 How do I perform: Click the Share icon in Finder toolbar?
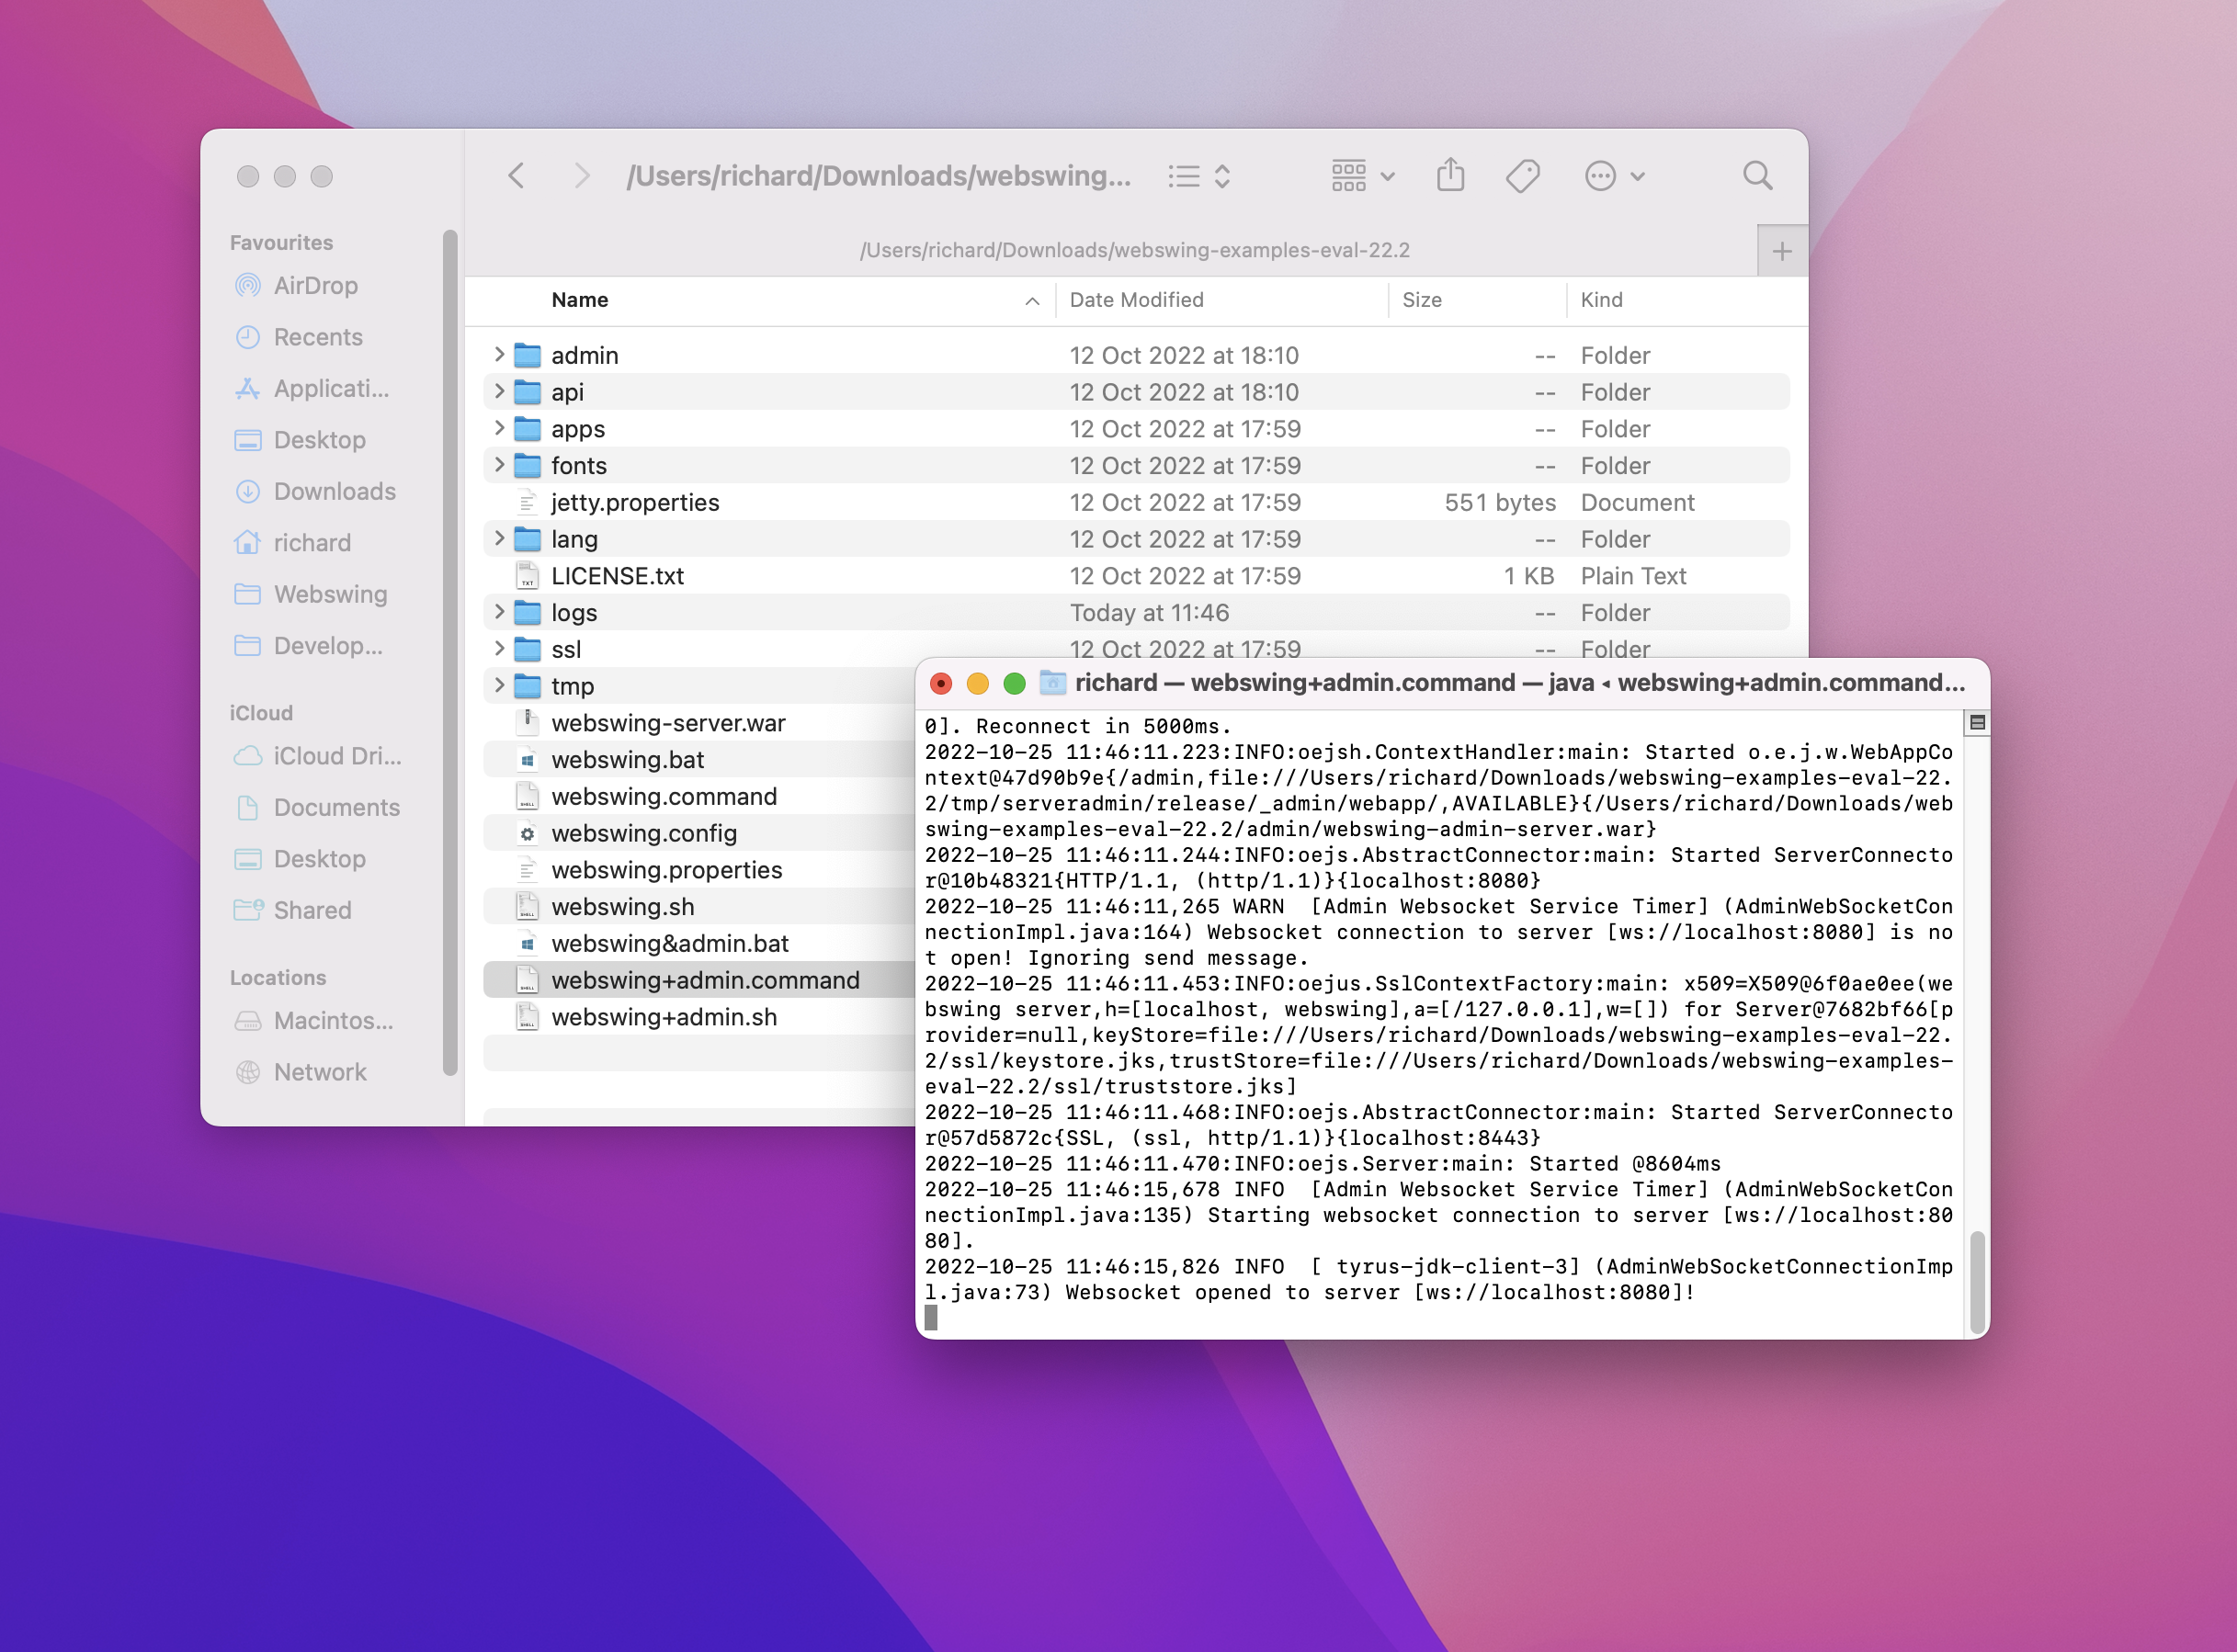(x=1450, y=175)
